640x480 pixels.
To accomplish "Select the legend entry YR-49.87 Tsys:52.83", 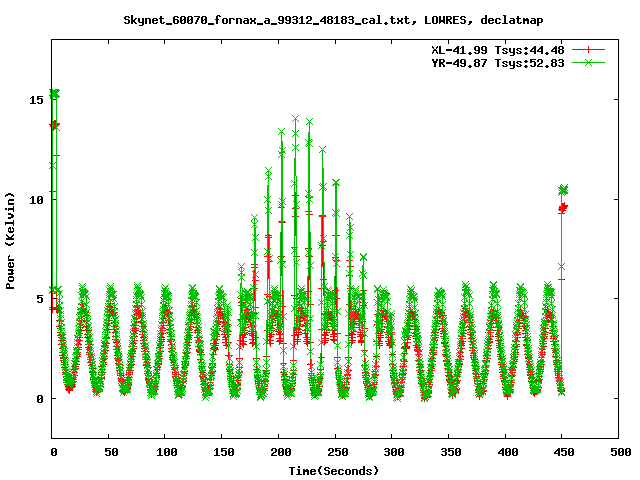I will pos(498,63).
